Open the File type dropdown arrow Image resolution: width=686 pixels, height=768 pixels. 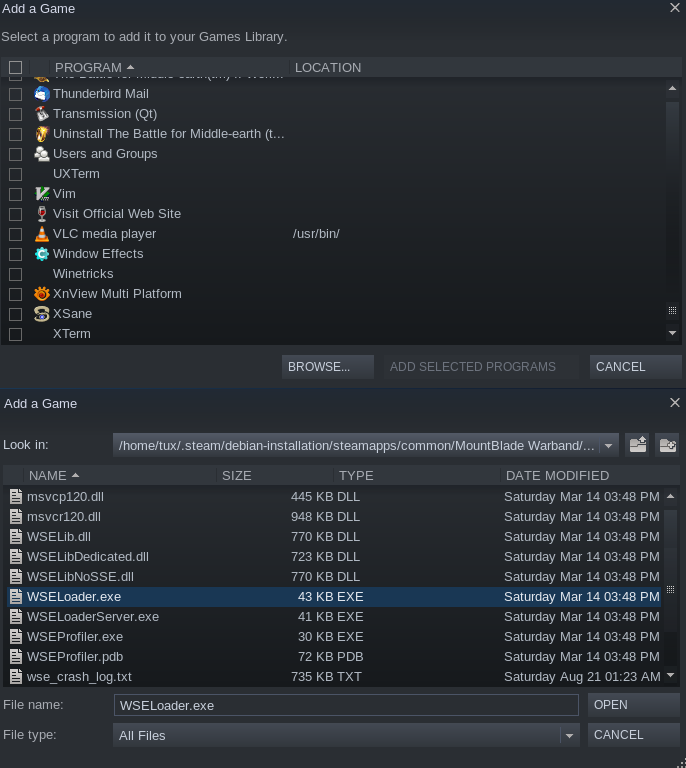coord(569,736)
